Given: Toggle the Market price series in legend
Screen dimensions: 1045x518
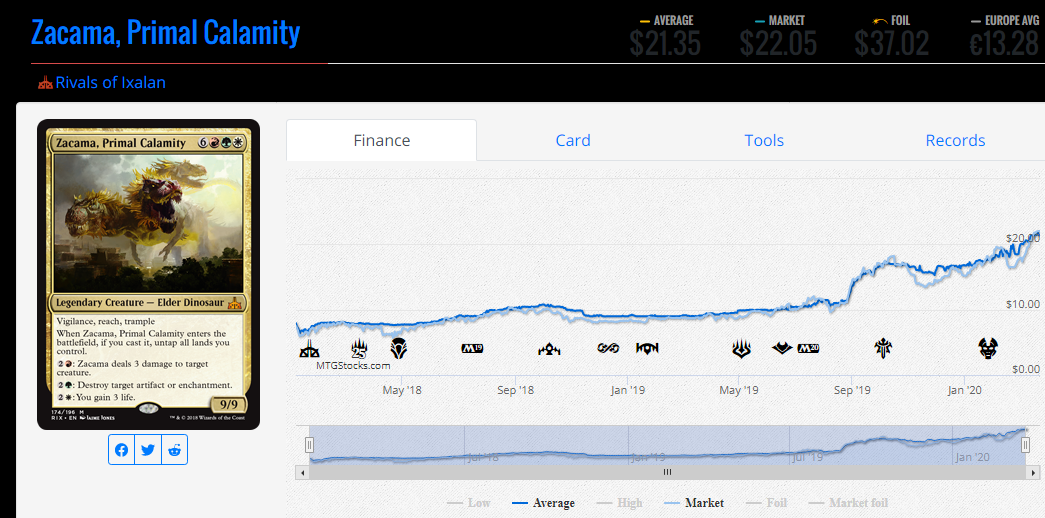Looking at the screenshot, I should coord(694,503).
